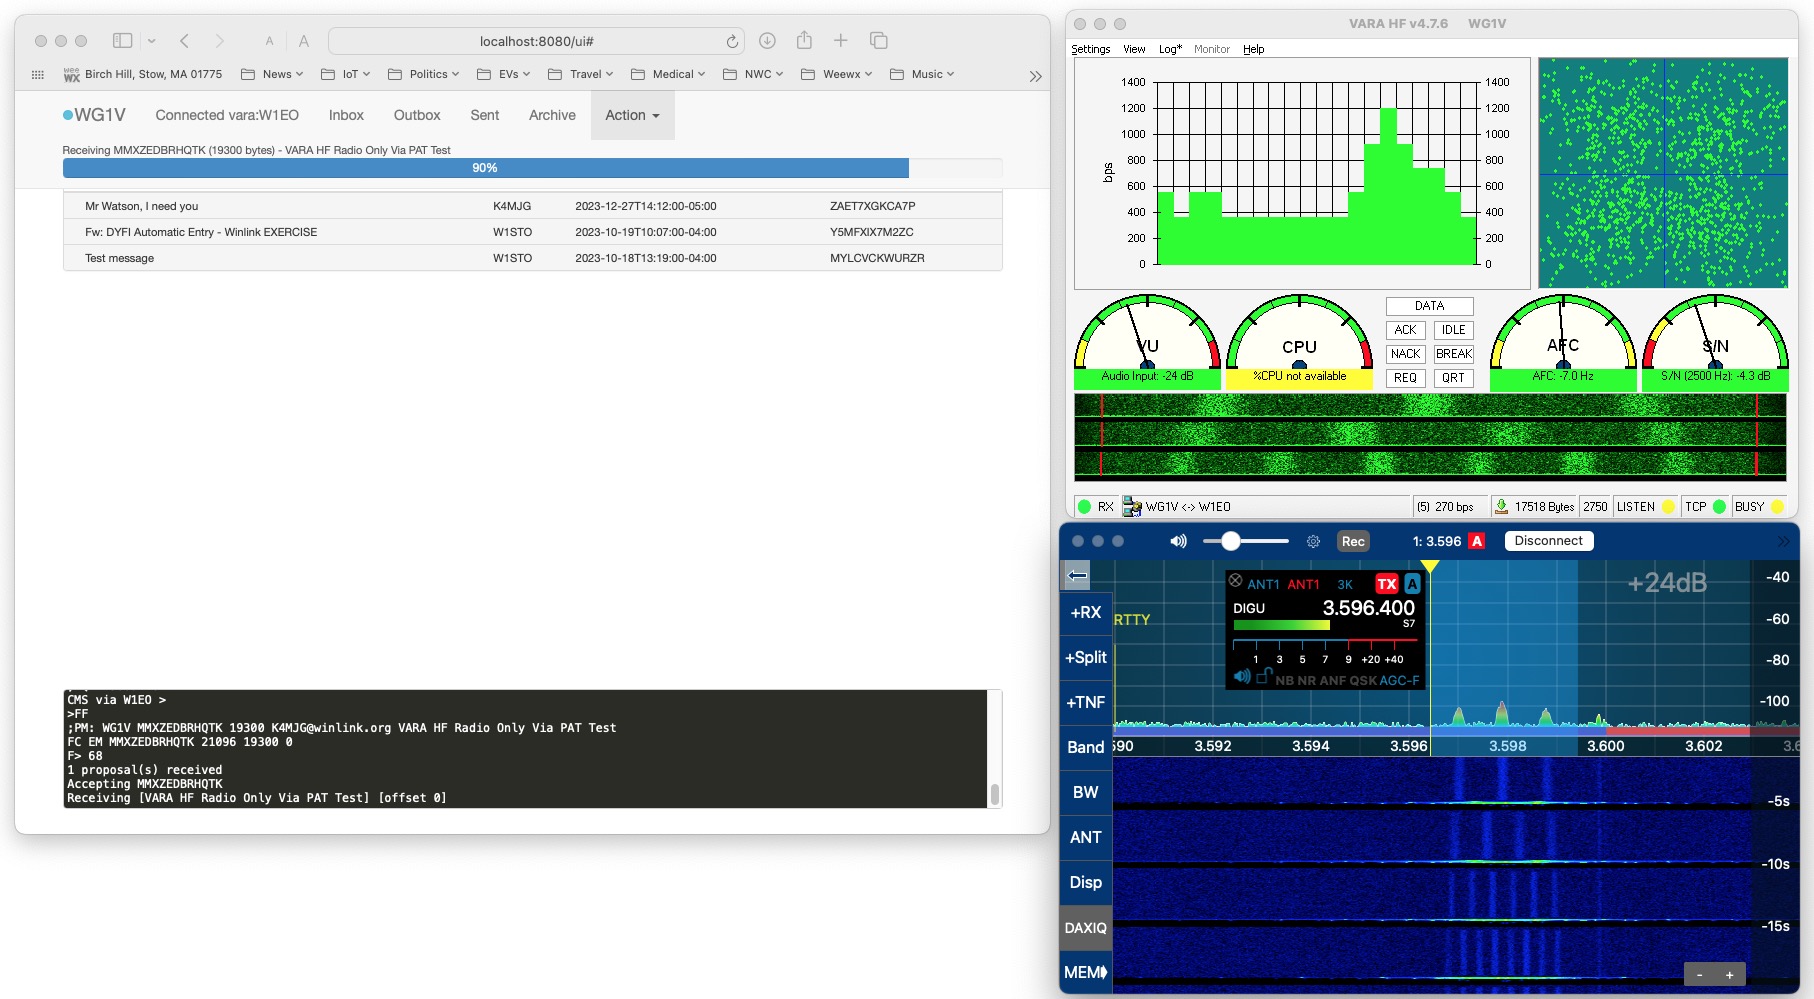The image size is (1814, 999).
Task: Expand the Action dropdown menu
Action: tap(632, 115)
